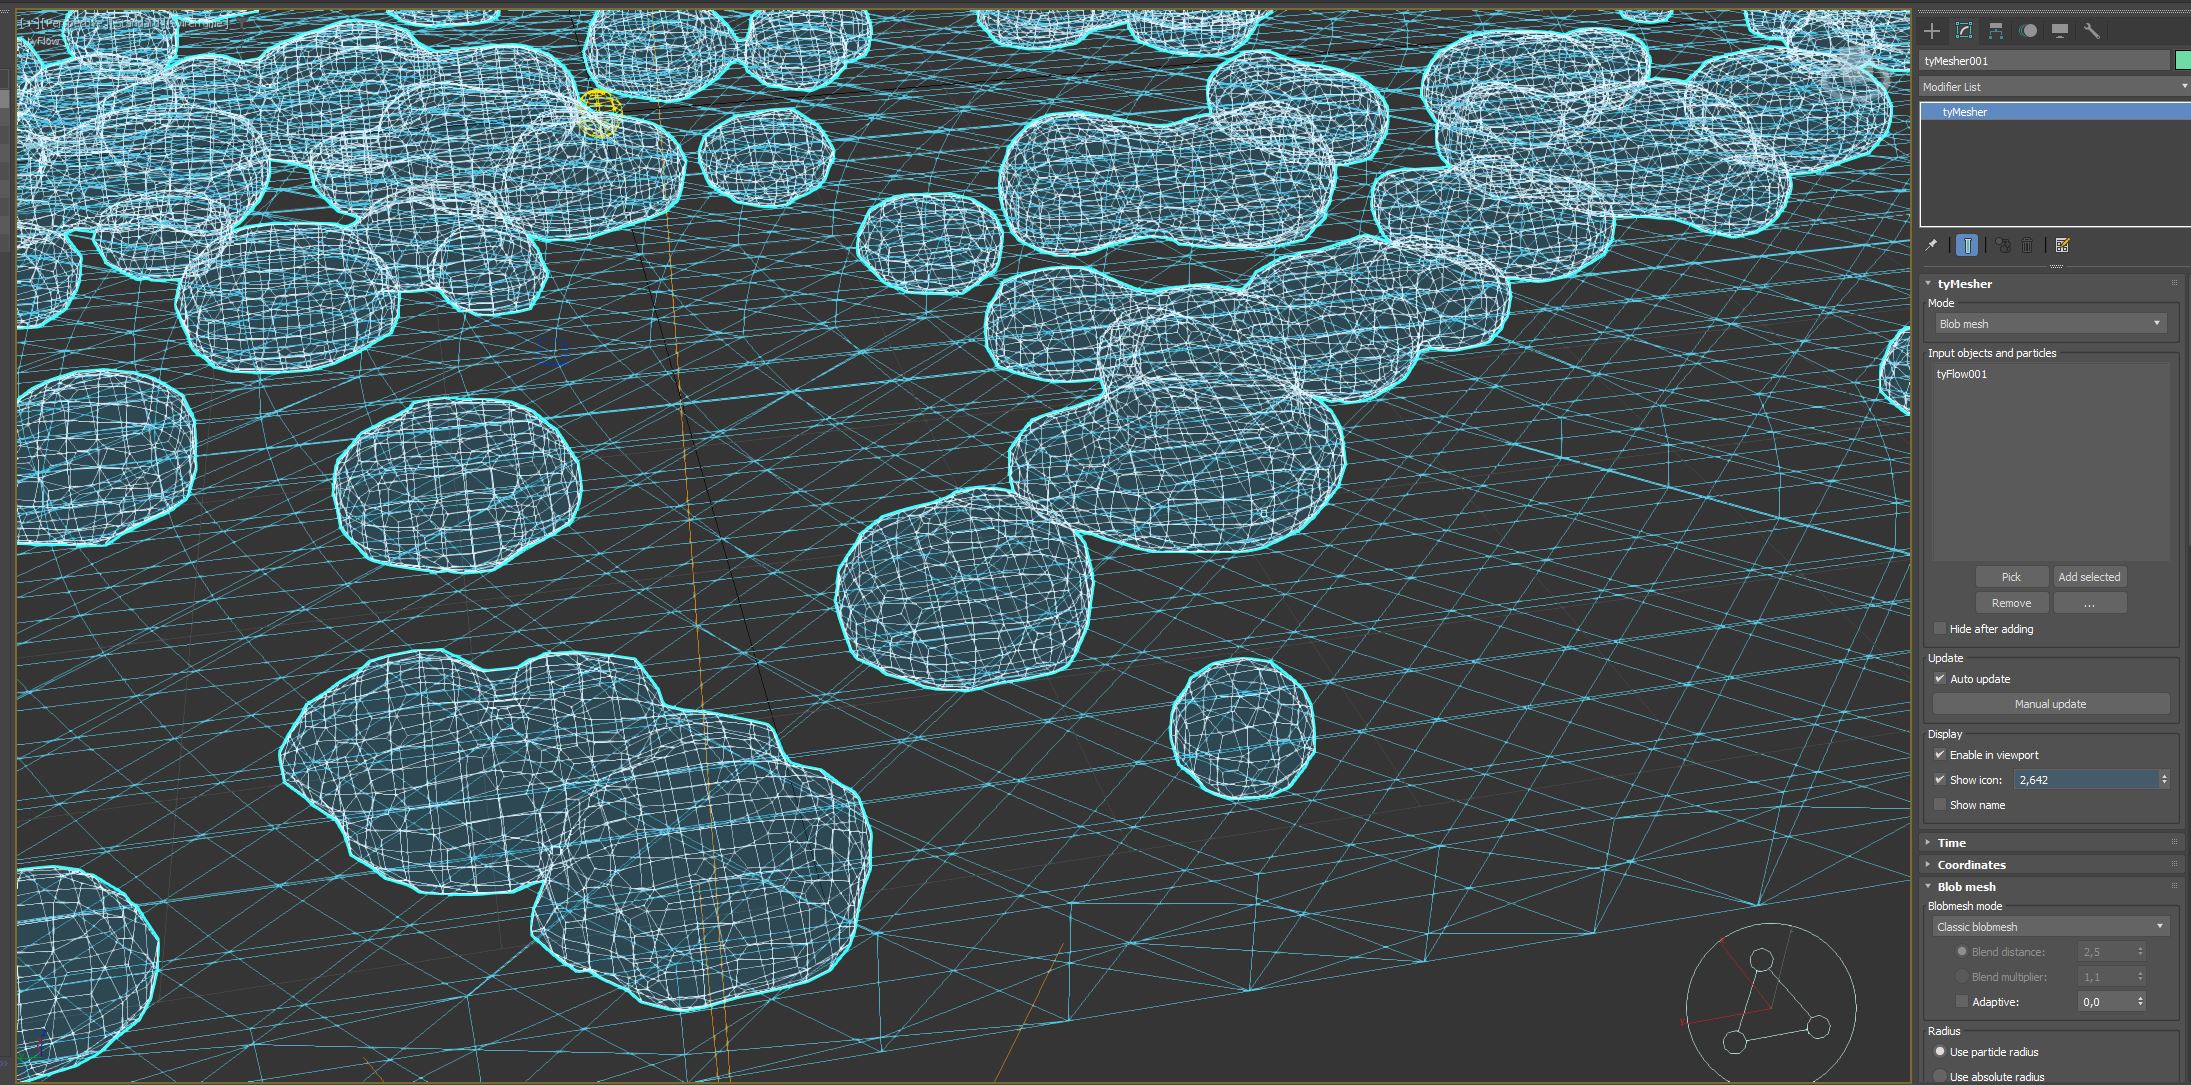Open the Modifier List dropdown
The height and width of the screenshot is (1085, 2191).
2052,87
